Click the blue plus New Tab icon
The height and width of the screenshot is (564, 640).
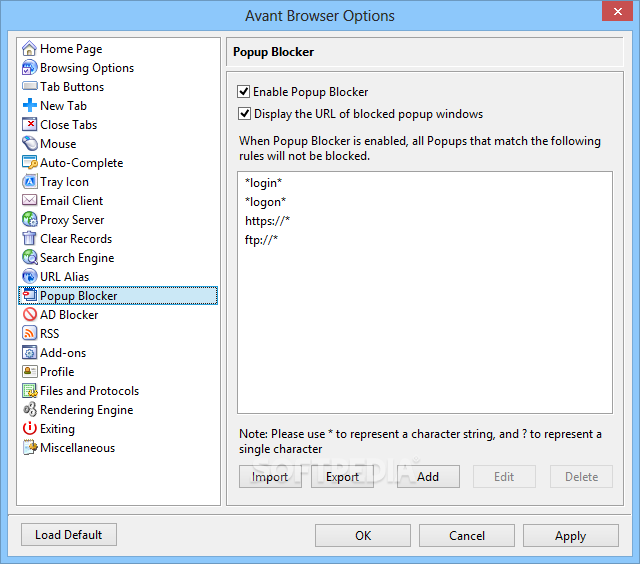[x=29, y=106]
